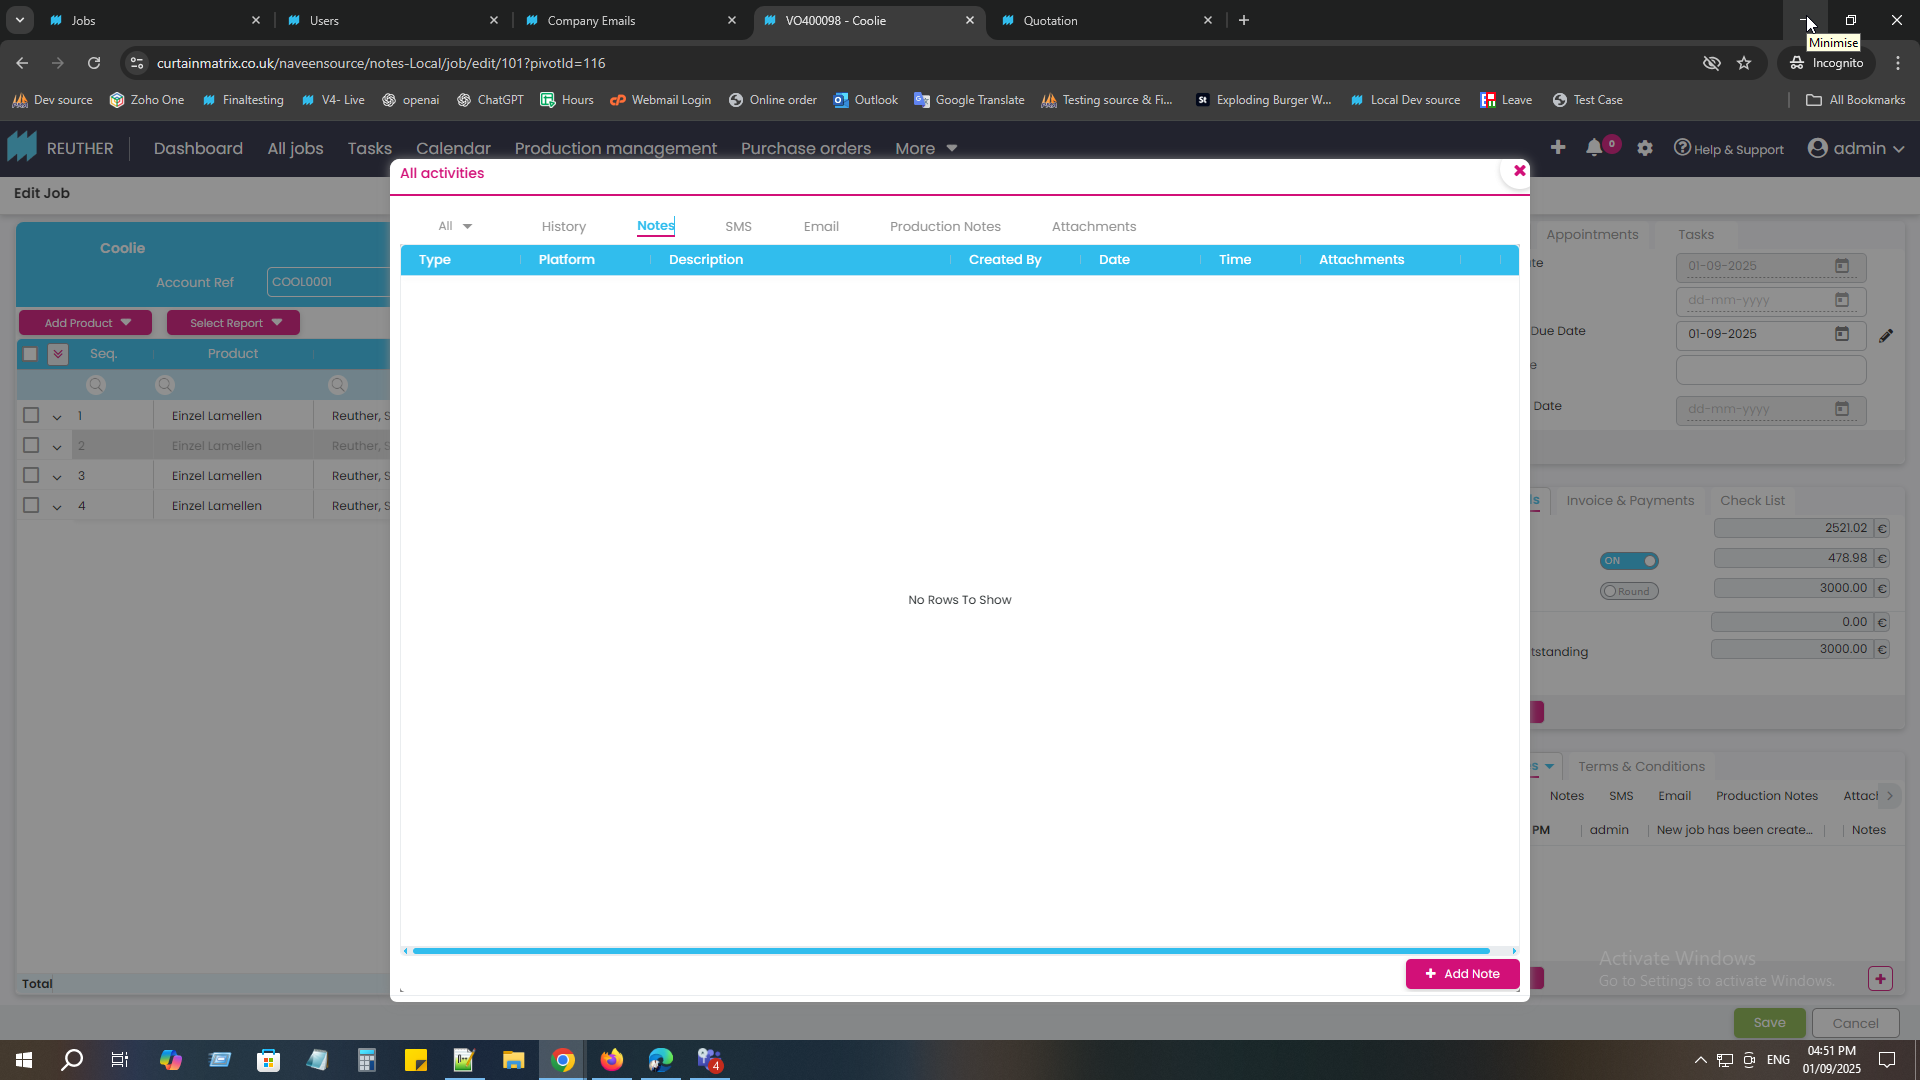Viewport: 1920px width, 1080px height.
Task: Click the Seq. column search icon
Action: [96, 385]
